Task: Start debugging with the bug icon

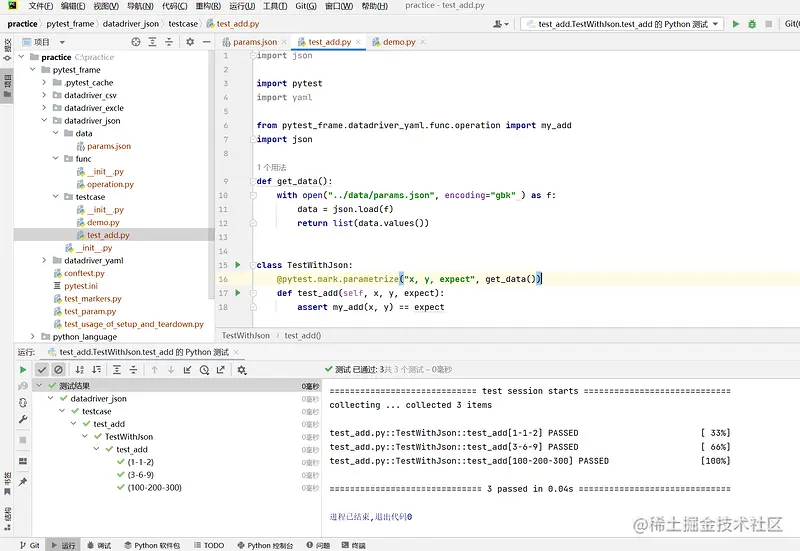Action: [x=752, y=24]
